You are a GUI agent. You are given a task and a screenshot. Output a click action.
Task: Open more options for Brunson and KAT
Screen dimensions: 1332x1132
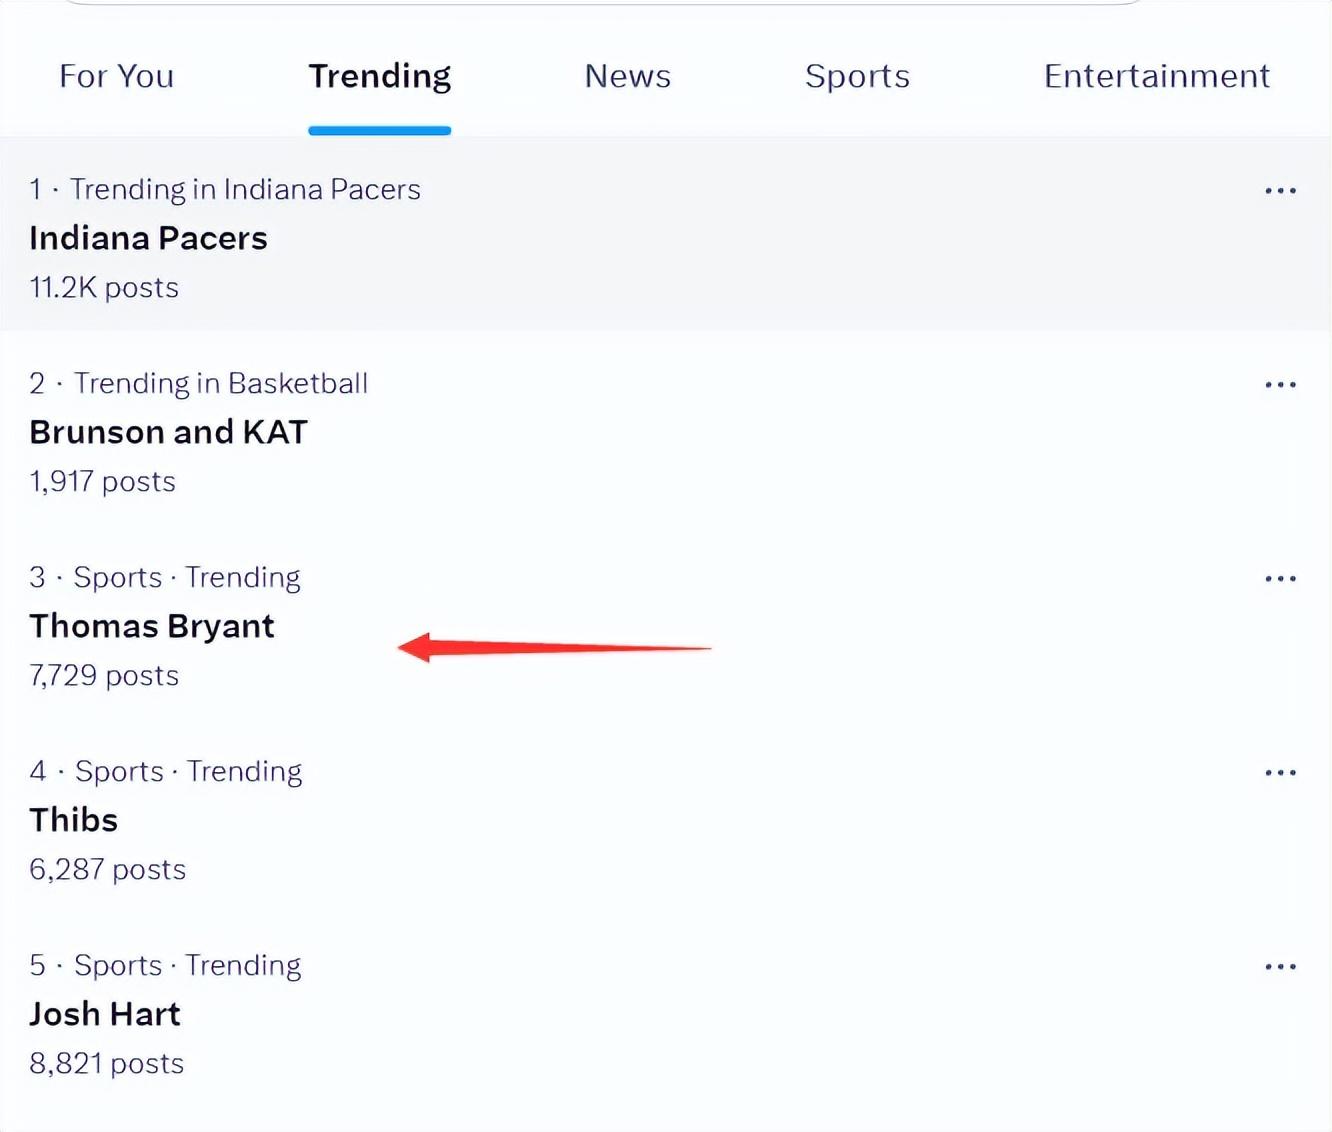[x=1280, y=384]
